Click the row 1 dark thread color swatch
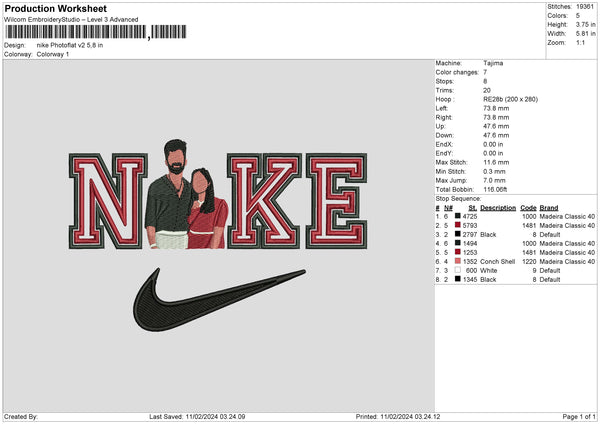Viewport: 600px width, 424px height. pyautogui.click(x=458, y=216)
